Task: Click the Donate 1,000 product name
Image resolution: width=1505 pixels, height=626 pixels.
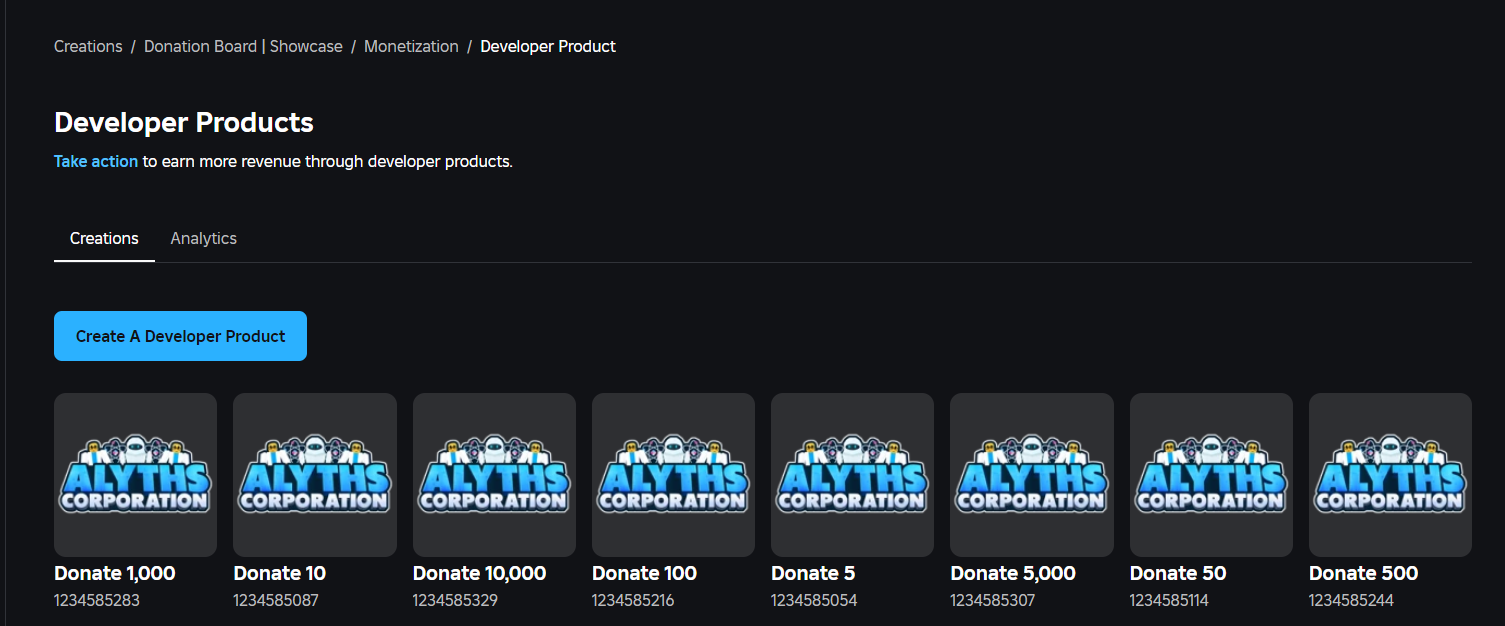Action: [114, 573]
